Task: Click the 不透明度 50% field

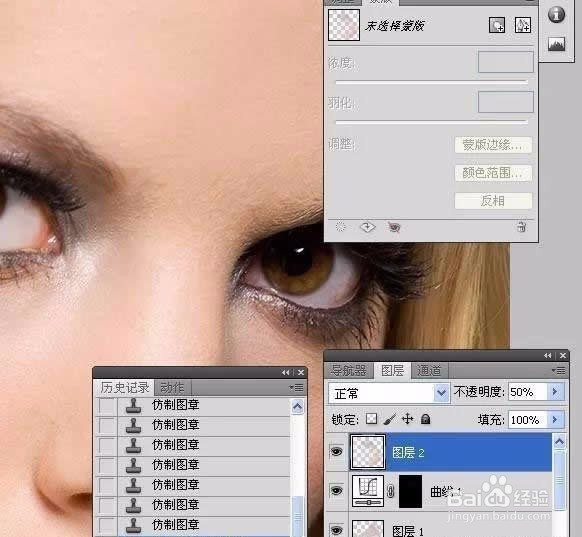Action: [x=527, y=392]
